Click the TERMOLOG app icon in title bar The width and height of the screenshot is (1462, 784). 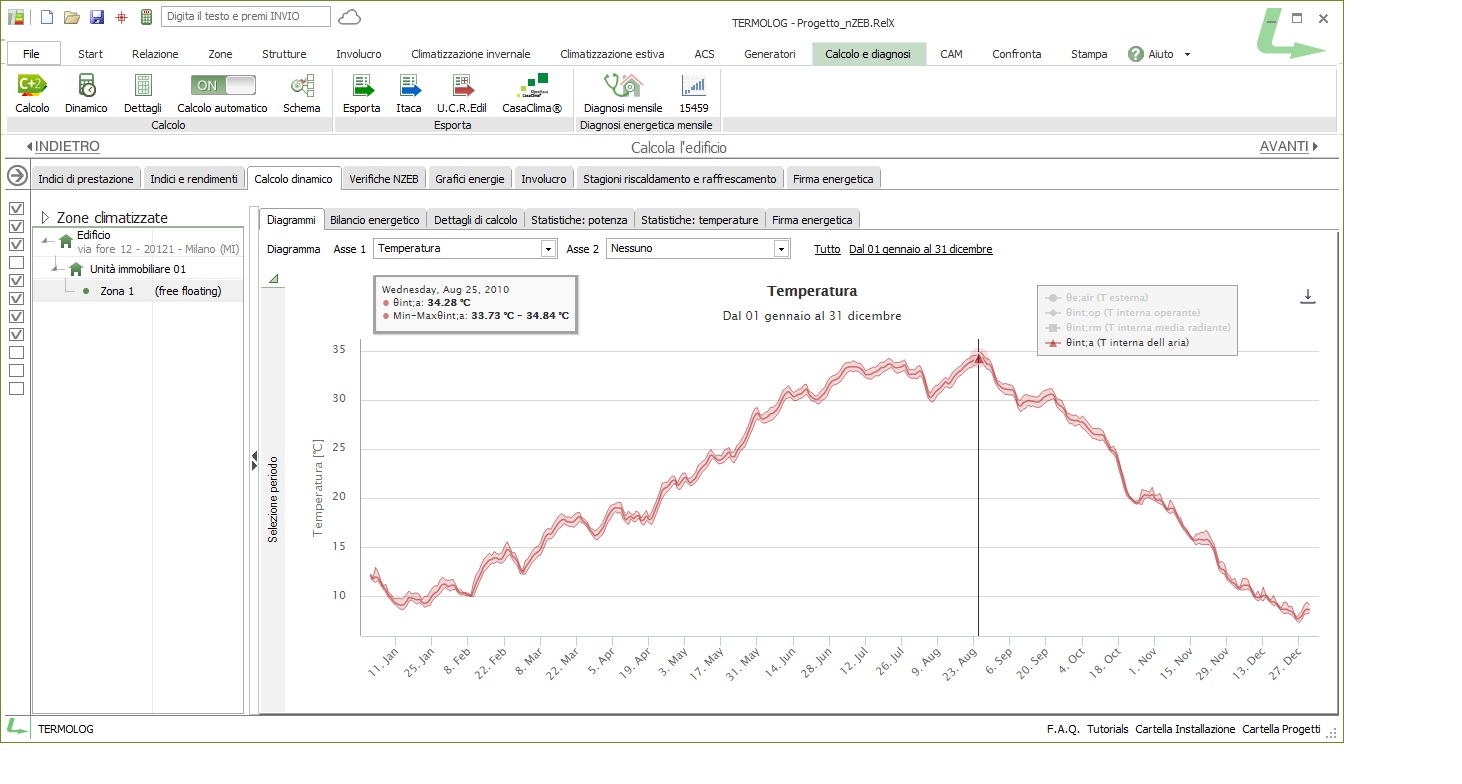(x=16, y=17)
